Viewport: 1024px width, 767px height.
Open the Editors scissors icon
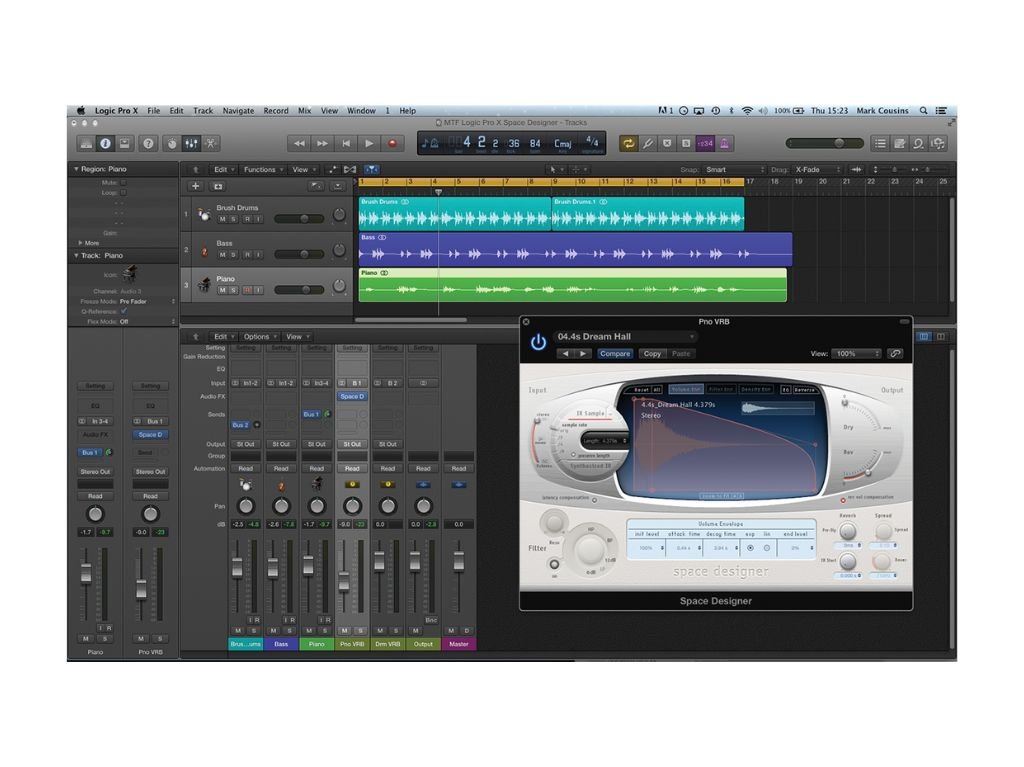click(211, 143)
